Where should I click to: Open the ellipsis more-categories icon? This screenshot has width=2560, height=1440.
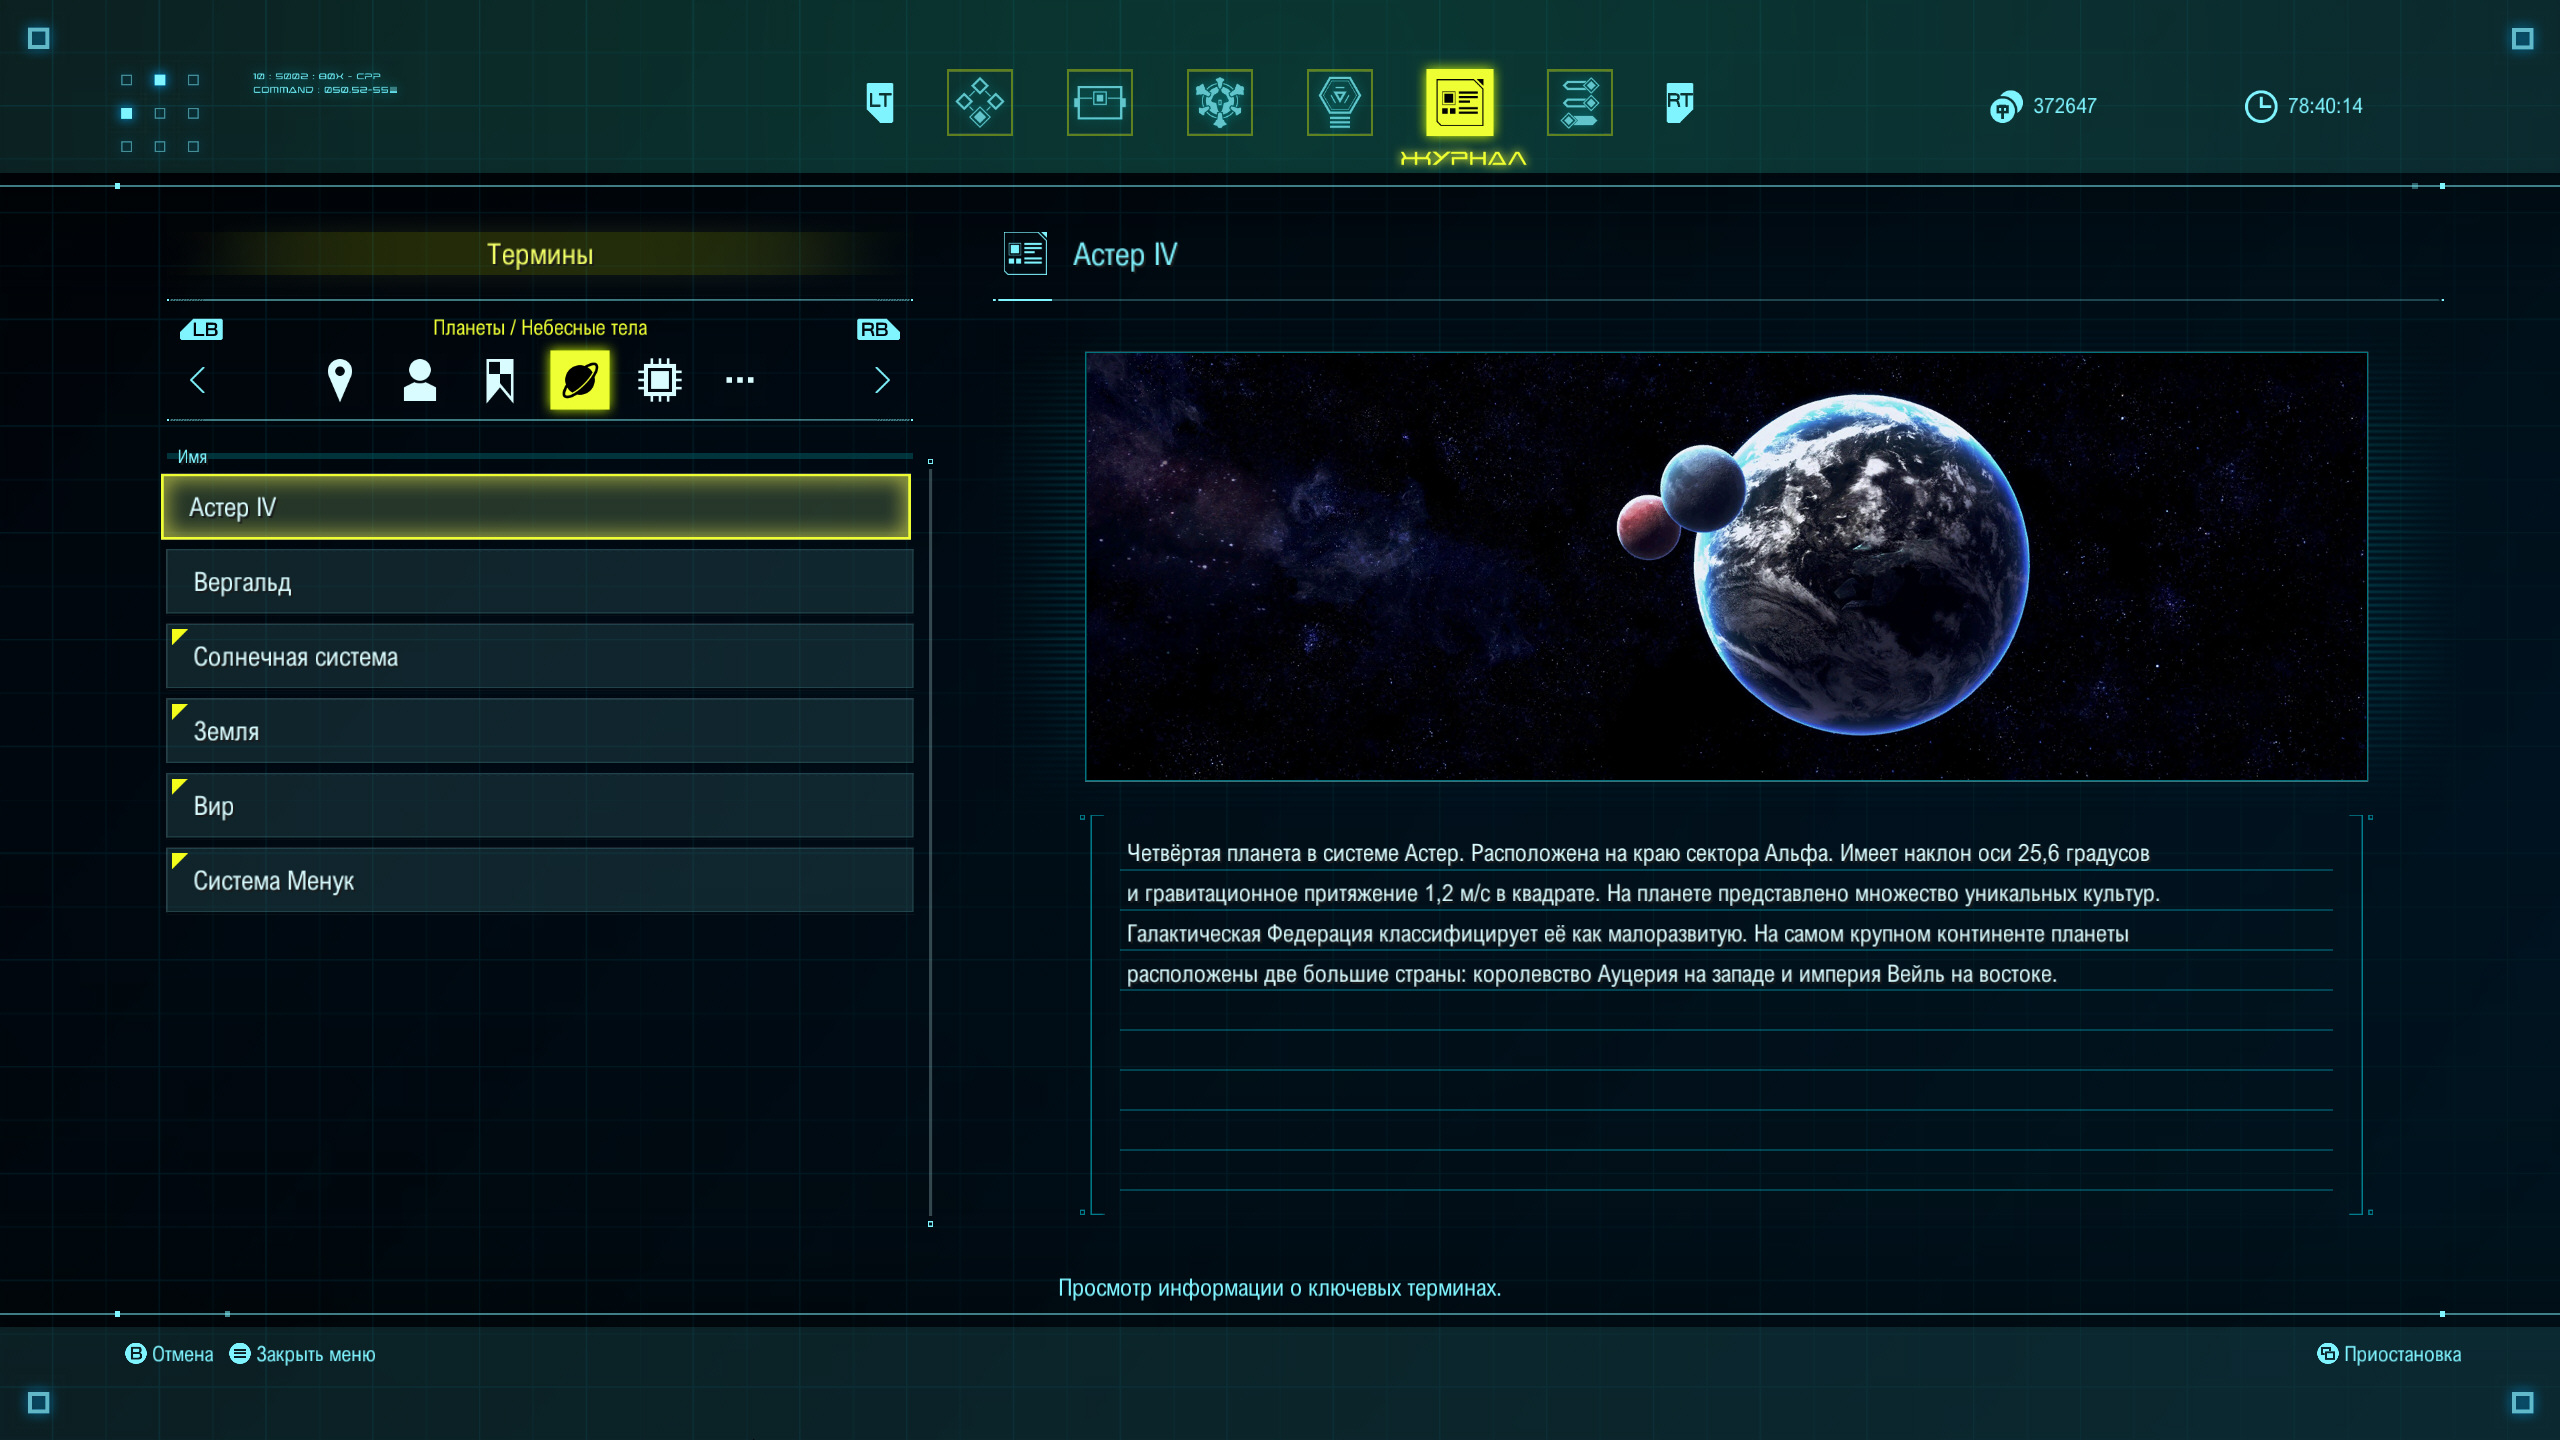[x=739, y=380]
